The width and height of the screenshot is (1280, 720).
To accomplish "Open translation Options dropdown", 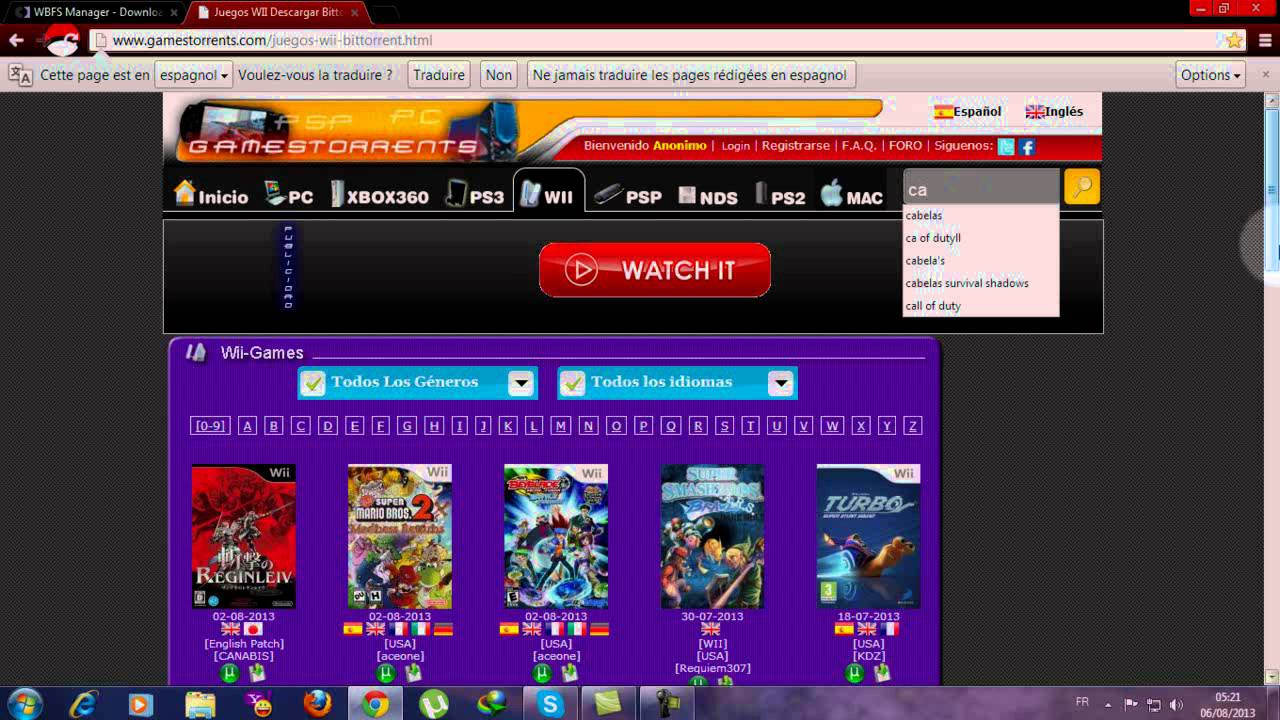I will click(1210, 75).
